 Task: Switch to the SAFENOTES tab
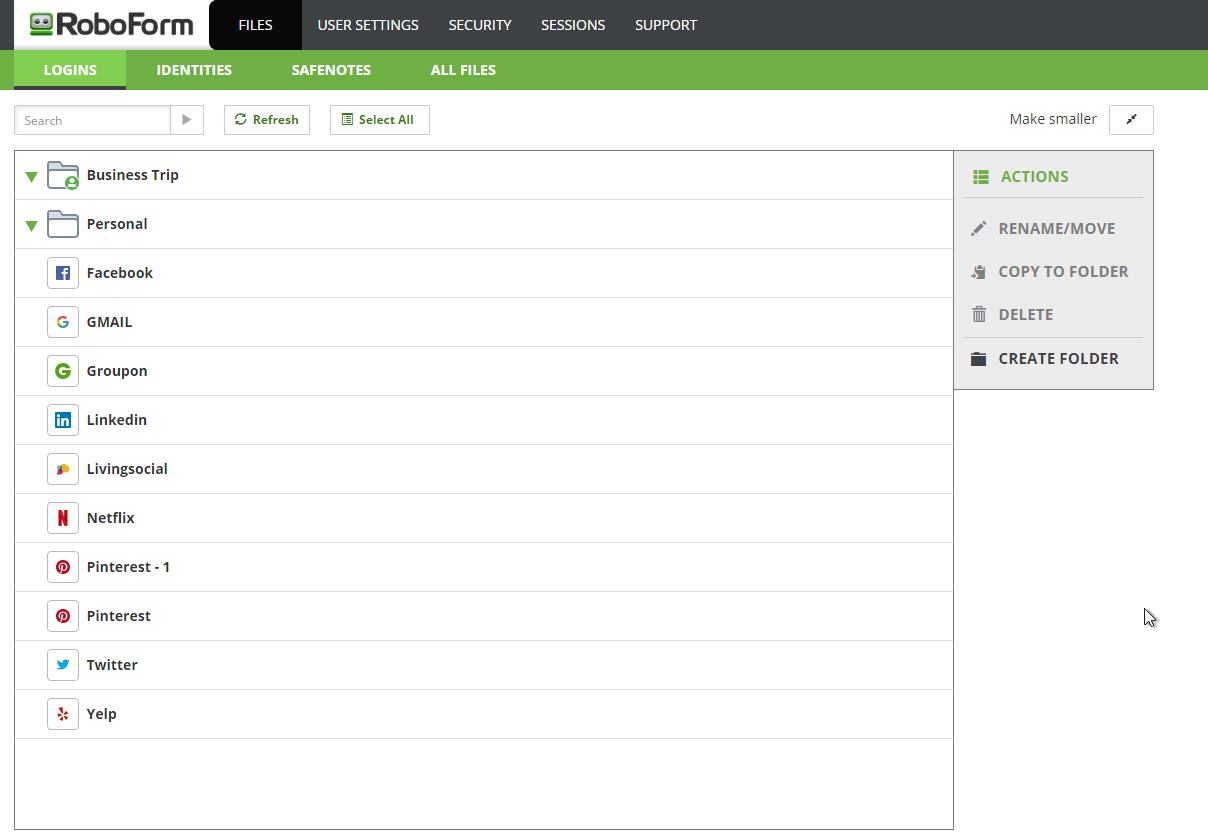point(331,70)
